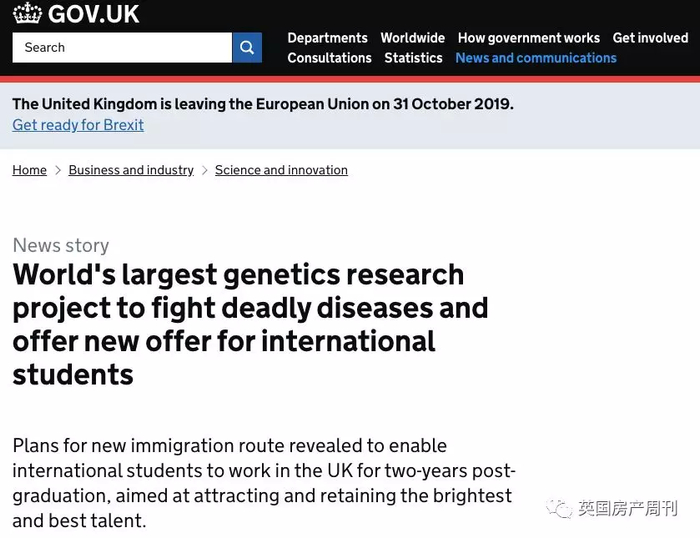
Task: Click the chevron before Science and innovation
Action: (205, 171)
